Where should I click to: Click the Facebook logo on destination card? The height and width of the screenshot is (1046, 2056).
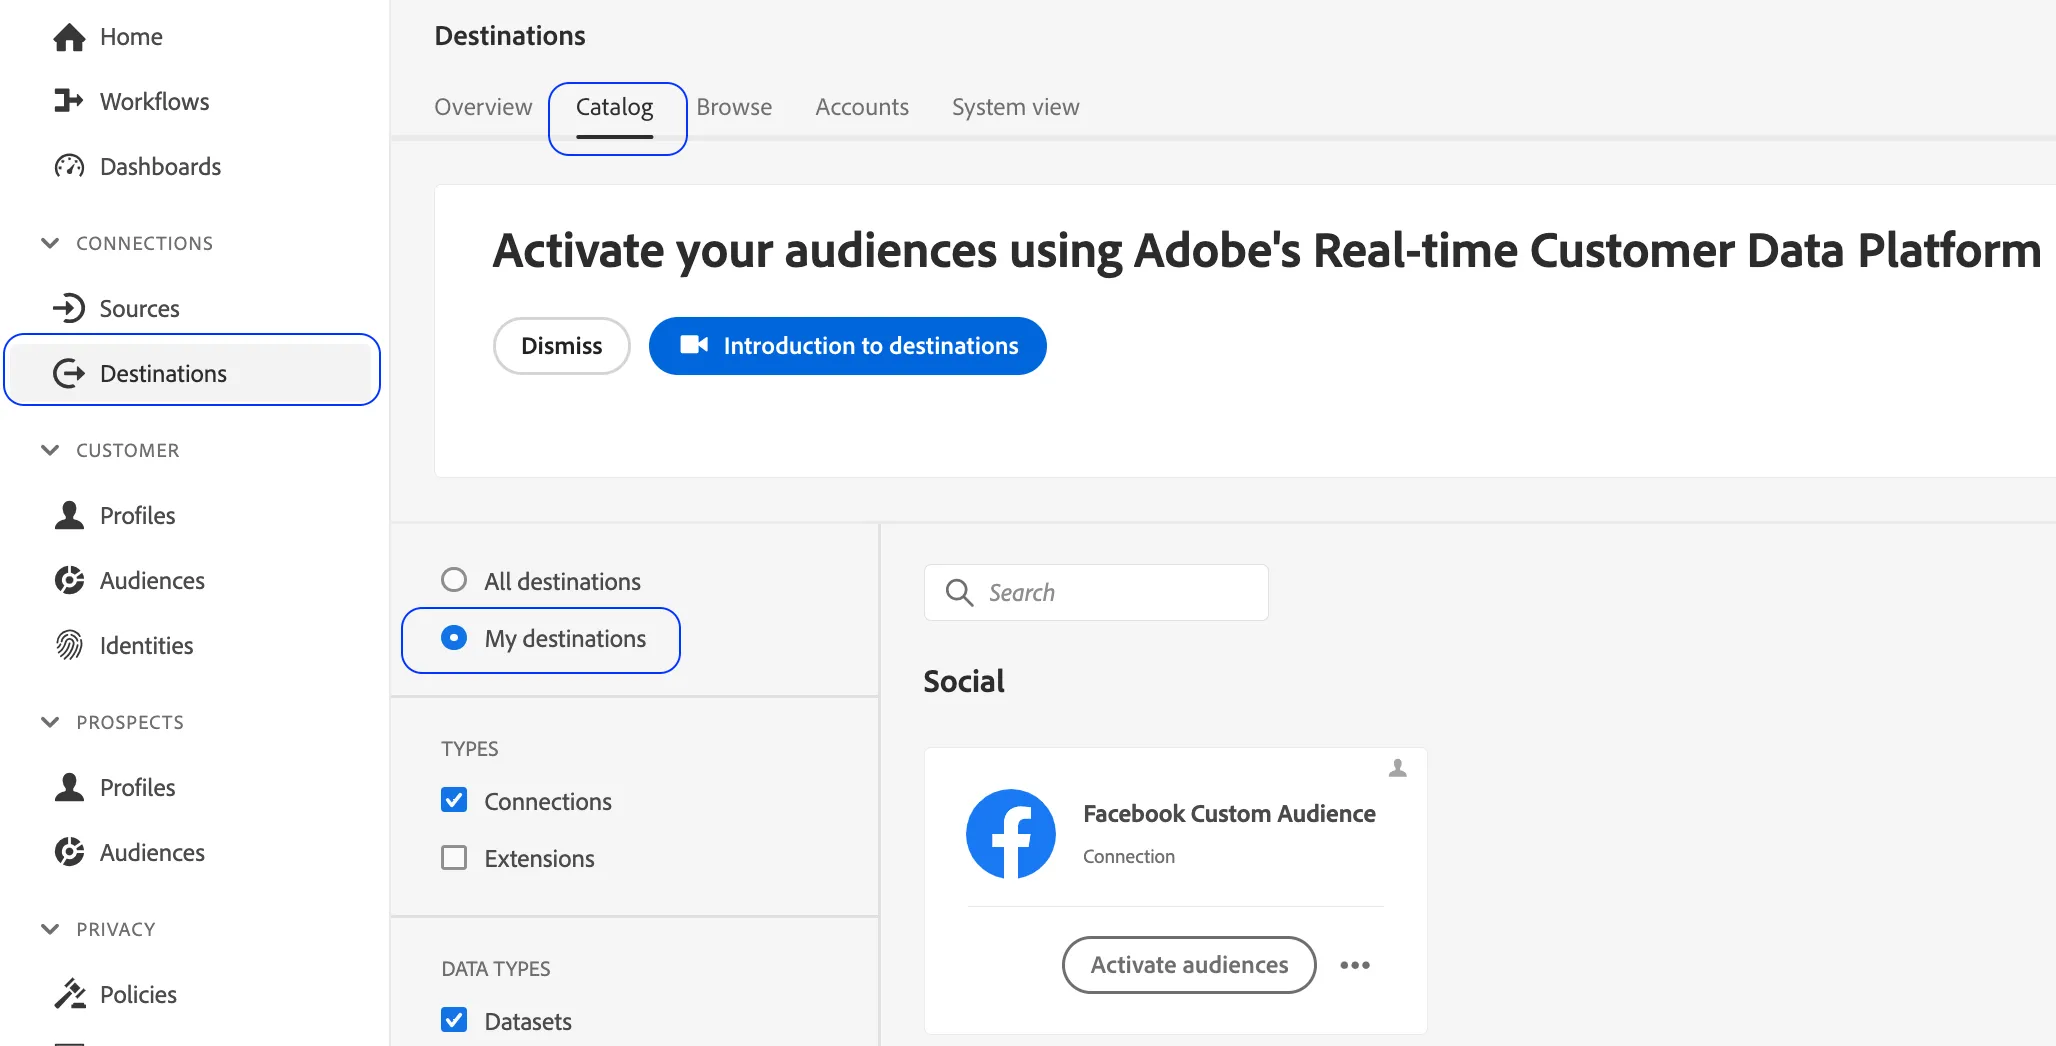[x=1011, y=834]
